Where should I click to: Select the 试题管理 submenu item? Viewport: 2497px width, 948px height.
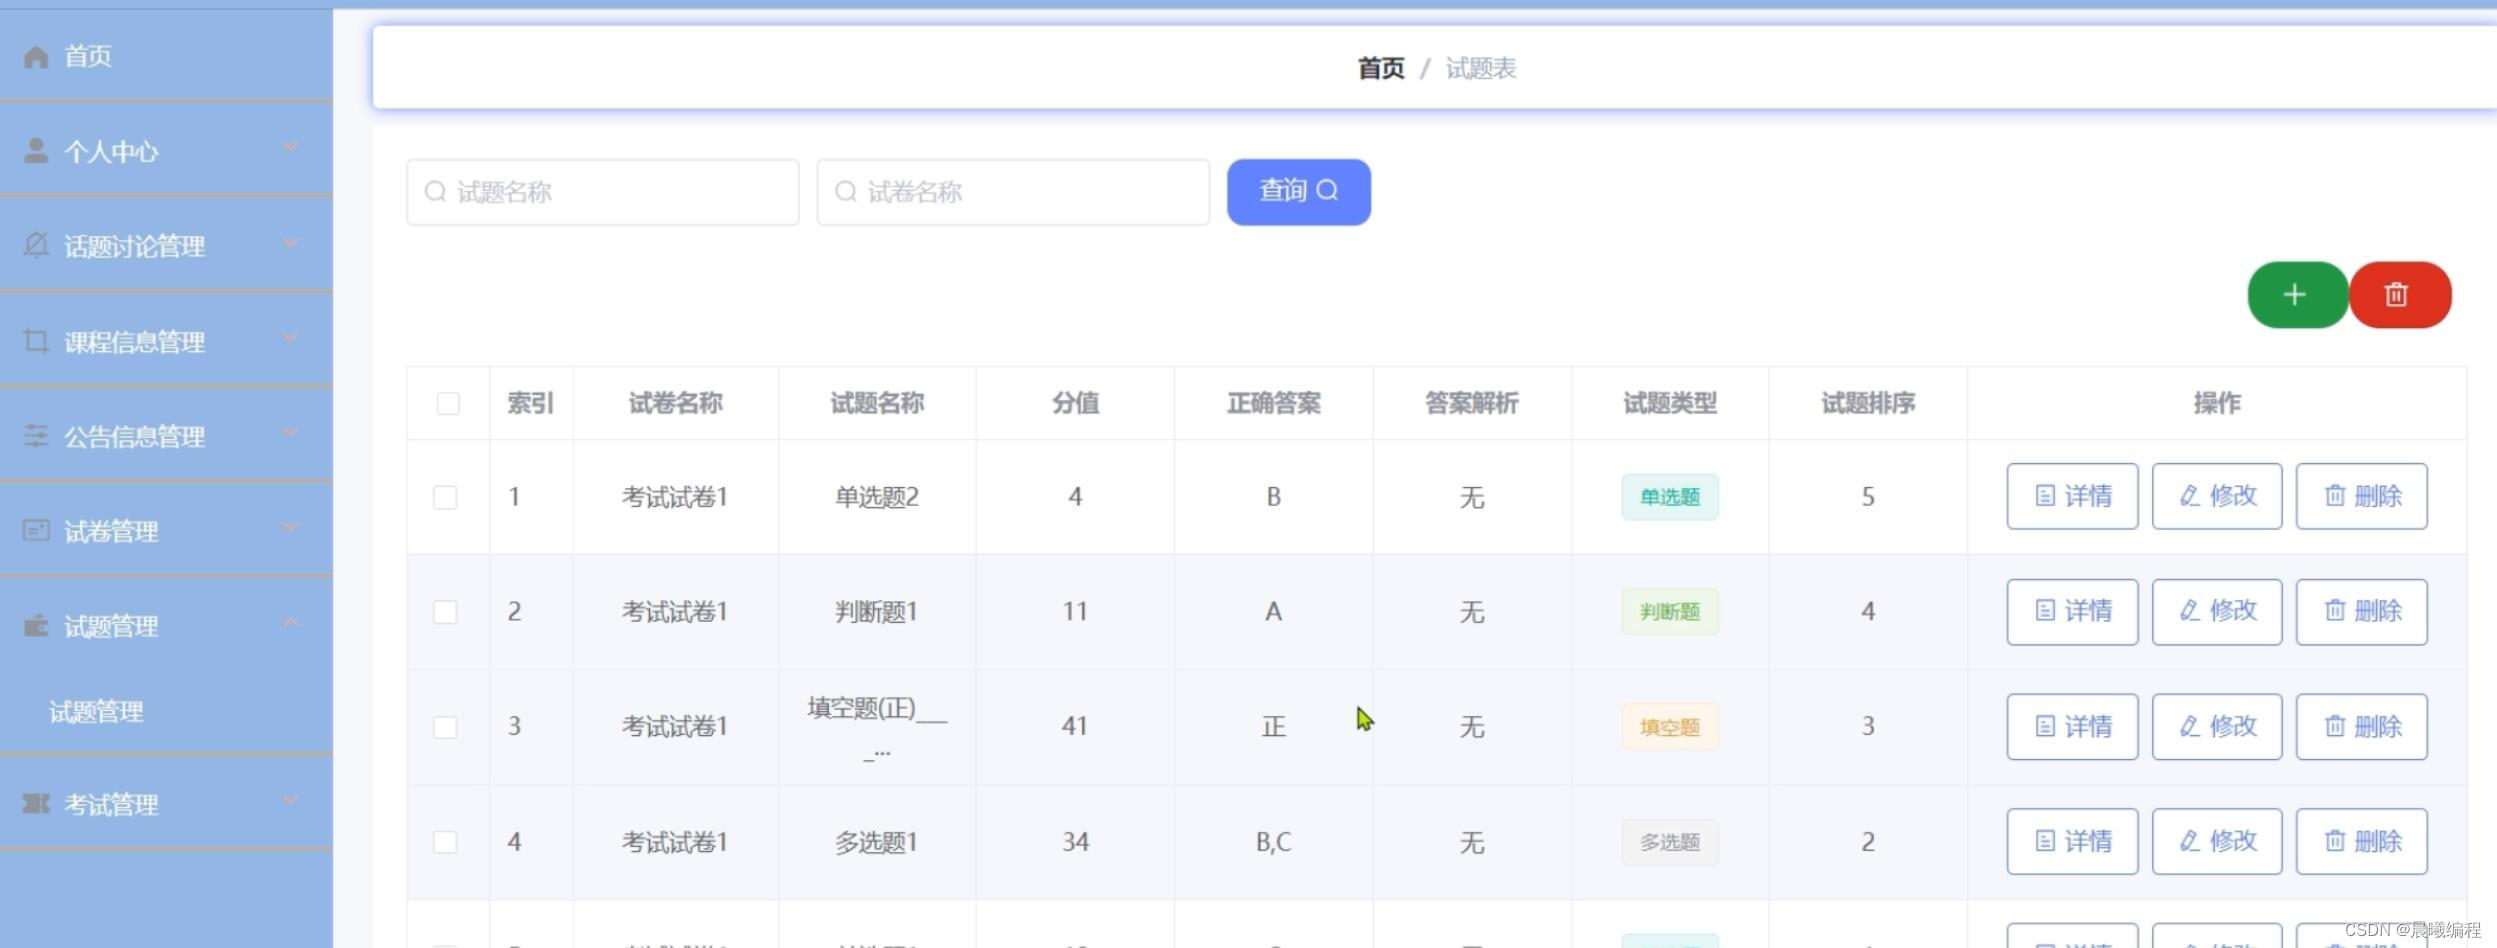(x=166, y=712)
